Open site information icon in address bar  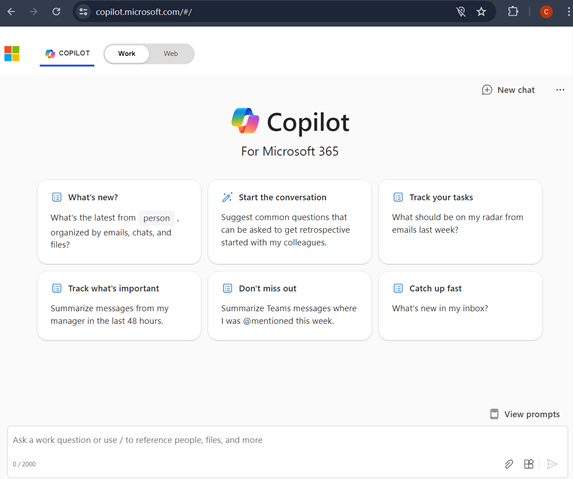point(83,12)
